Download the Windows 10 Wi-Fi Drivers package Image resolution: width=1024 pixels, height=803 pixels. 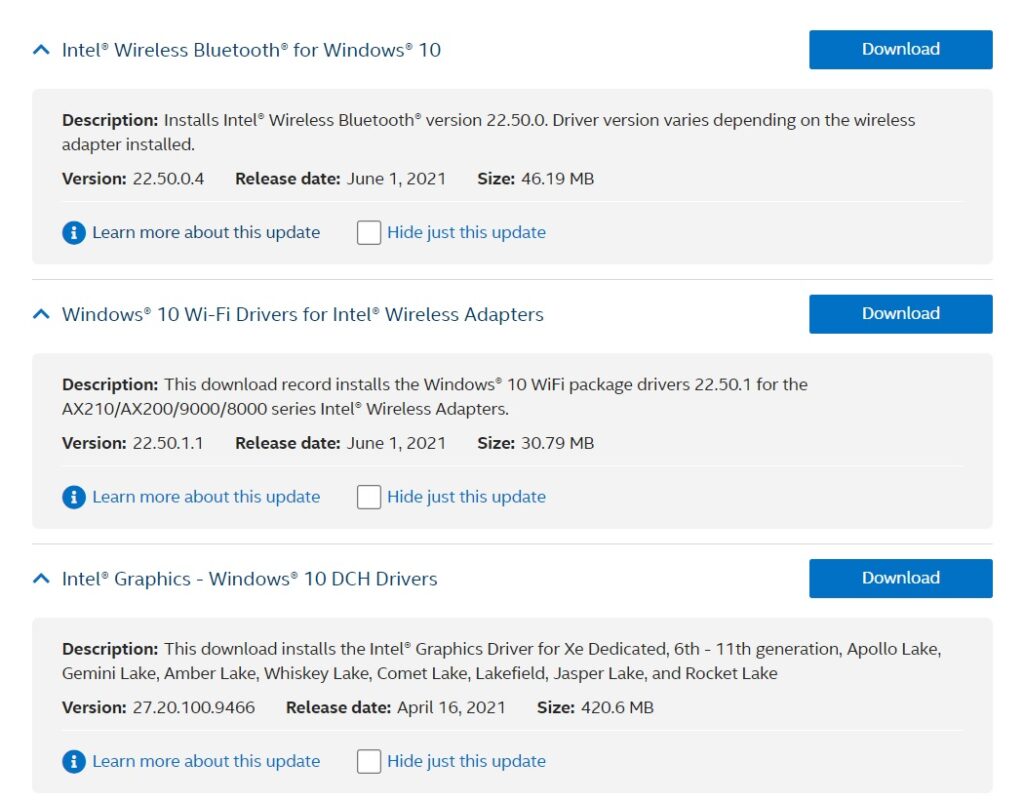(899, 313)
